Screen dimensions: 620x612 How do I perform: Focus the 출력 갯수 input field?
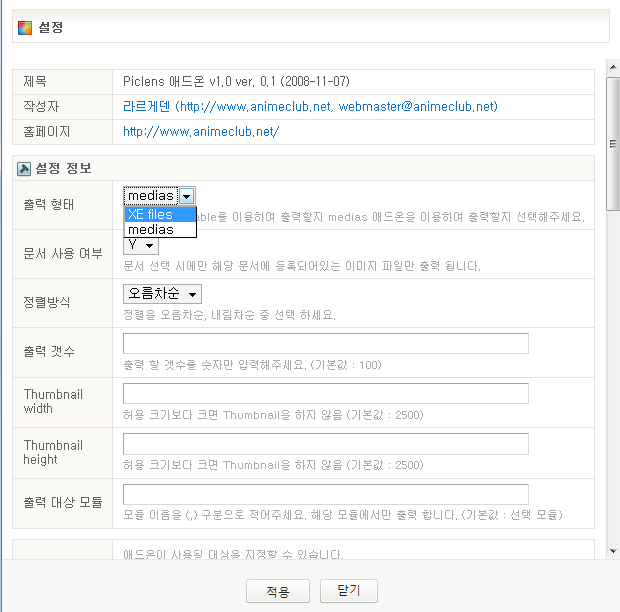click(325, 344)
